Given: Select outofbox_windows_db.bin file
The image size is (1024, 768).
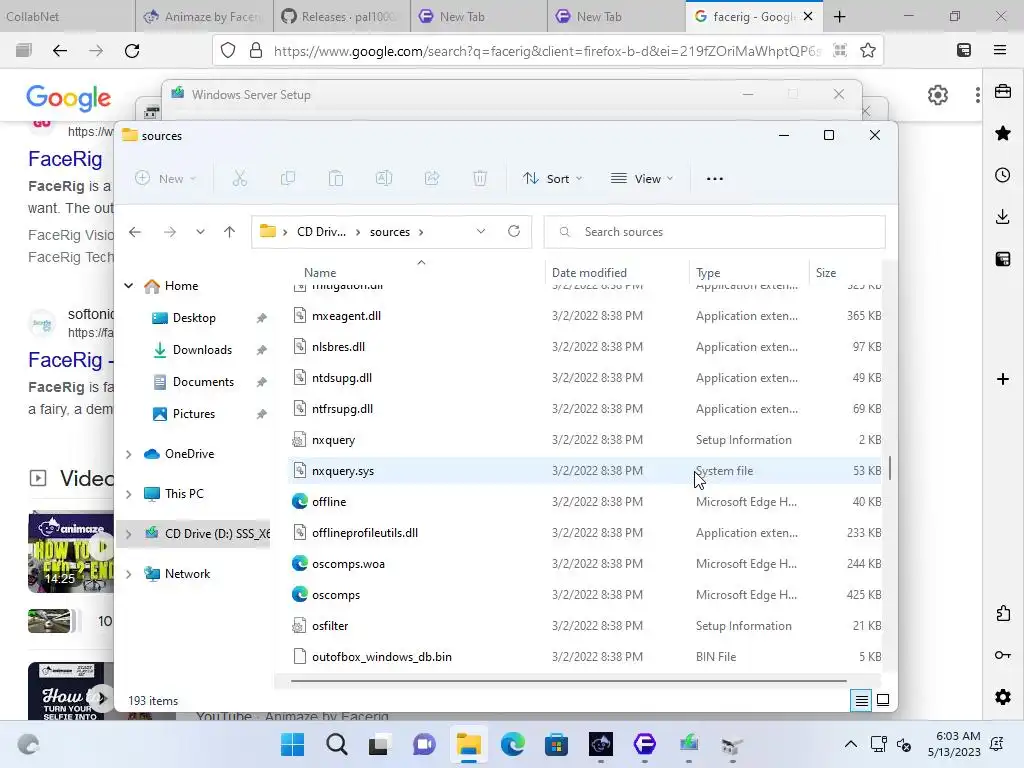Looking at the screenshot, I should coord(585,657).
